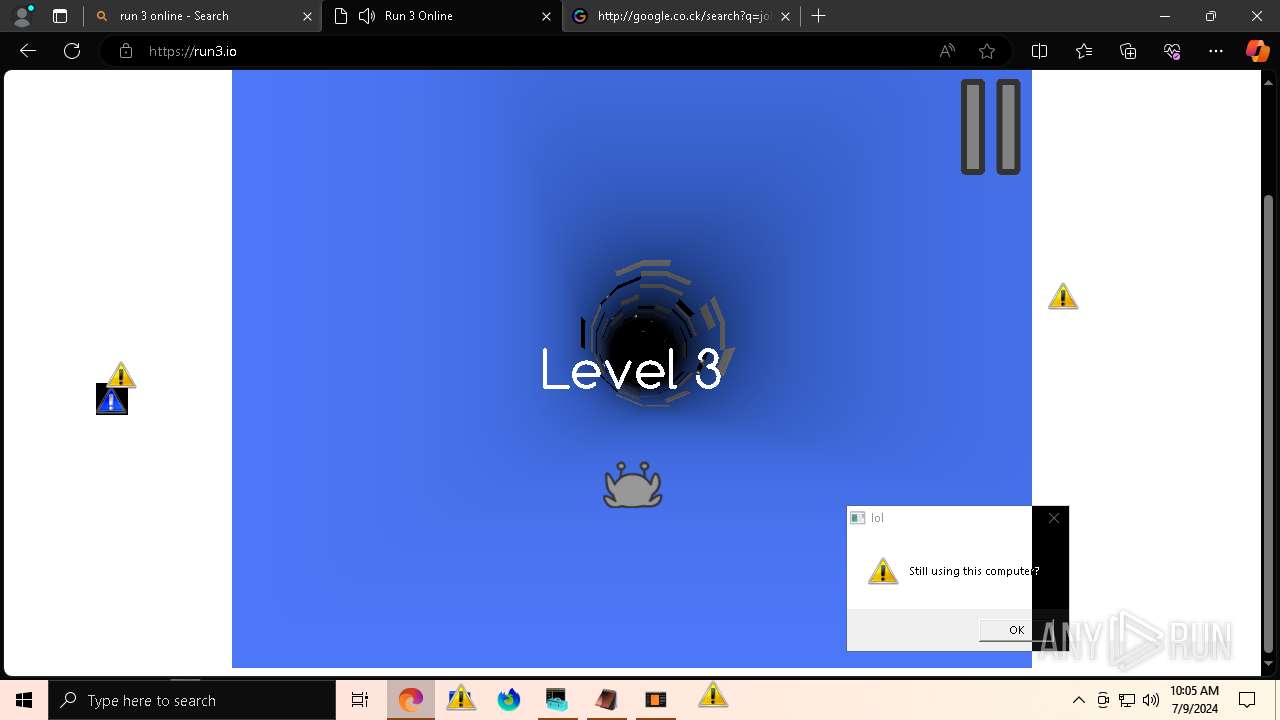1280x720 pixels.
Task: Open the google.co.ck search tab
Action: tap(680, 16)
